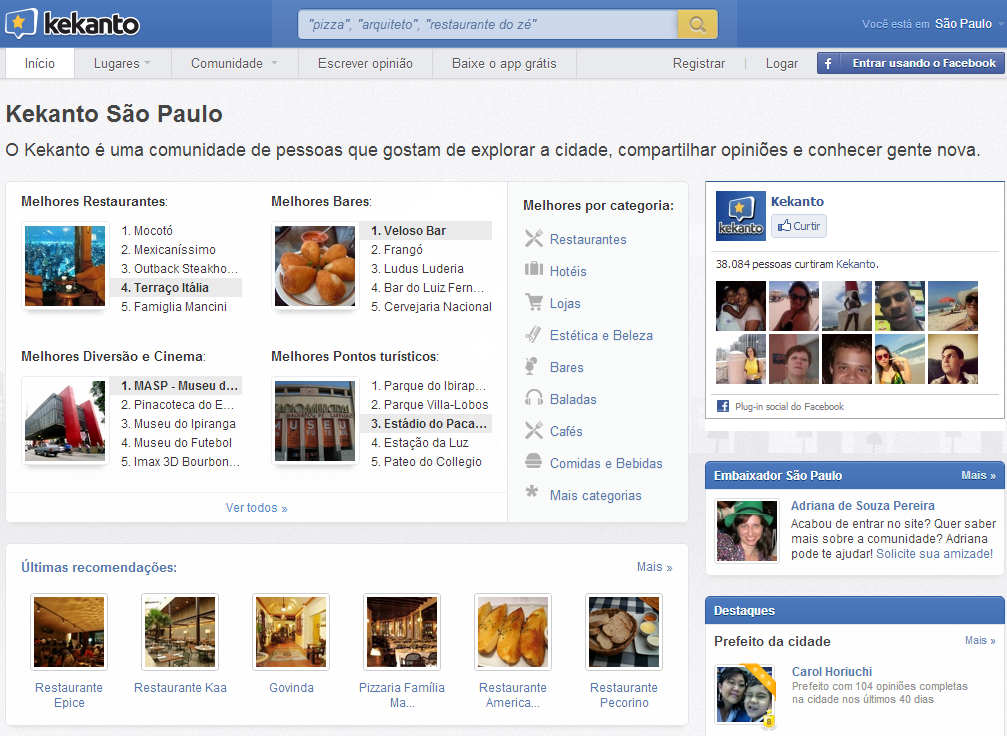Click the Lojas shopping cart icon
This screenshot has width=1007, height=736.
[x=534, y=301]
